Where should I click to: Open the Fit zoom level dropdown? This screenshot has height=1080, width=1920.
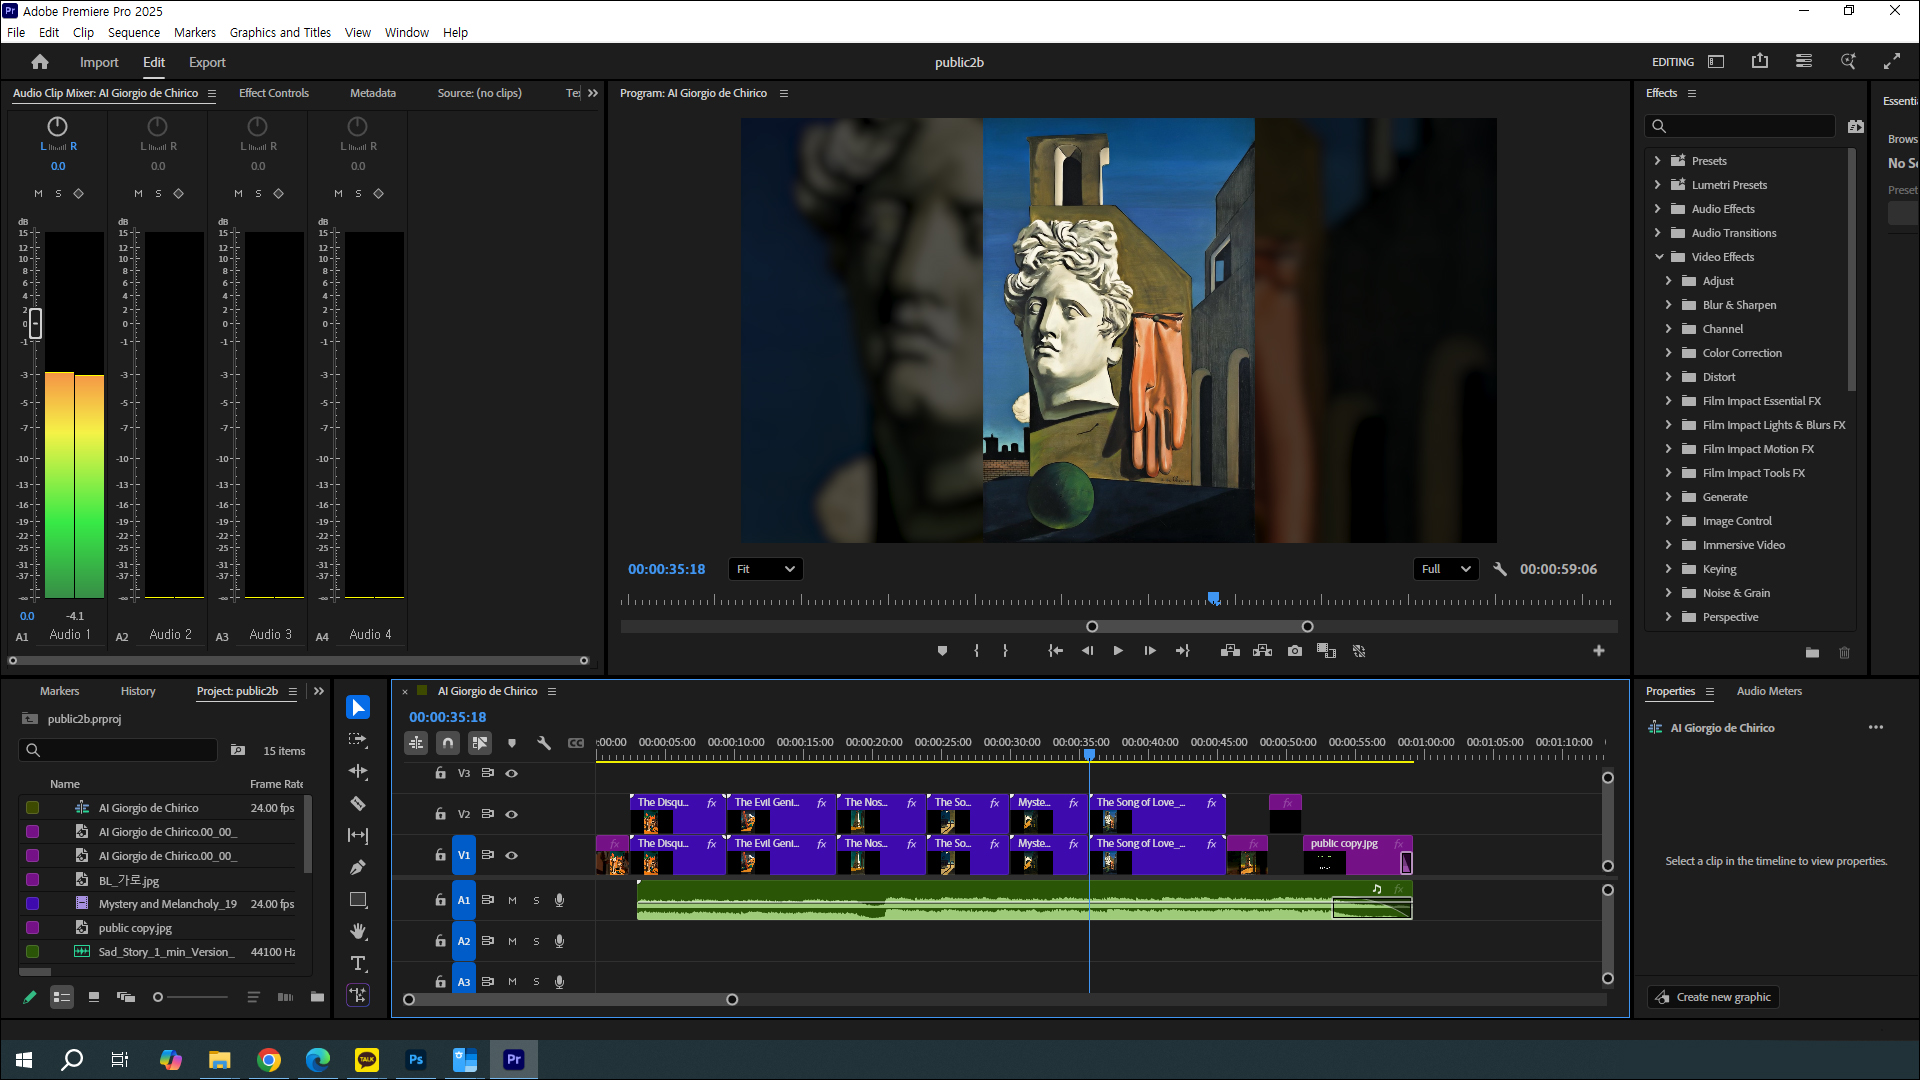coord(766,569)
